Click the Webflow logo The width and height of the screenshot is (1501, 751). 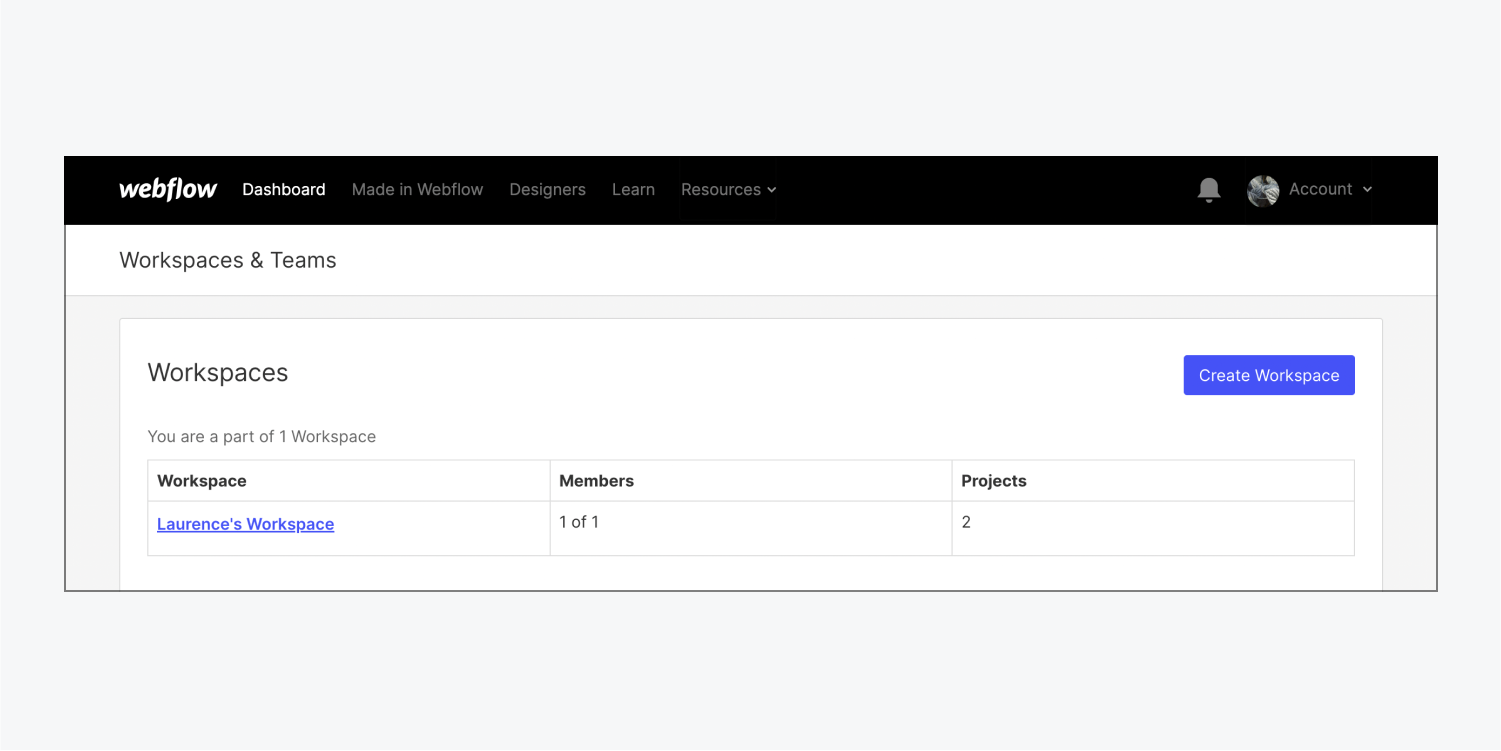168,189
